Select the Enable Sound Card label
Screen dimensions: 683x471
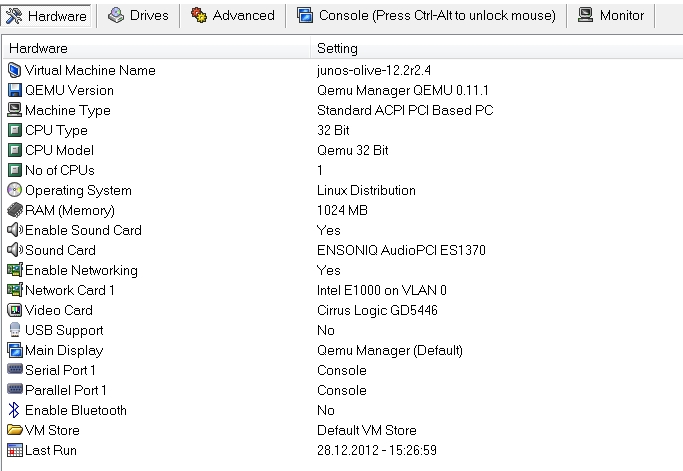83,230
